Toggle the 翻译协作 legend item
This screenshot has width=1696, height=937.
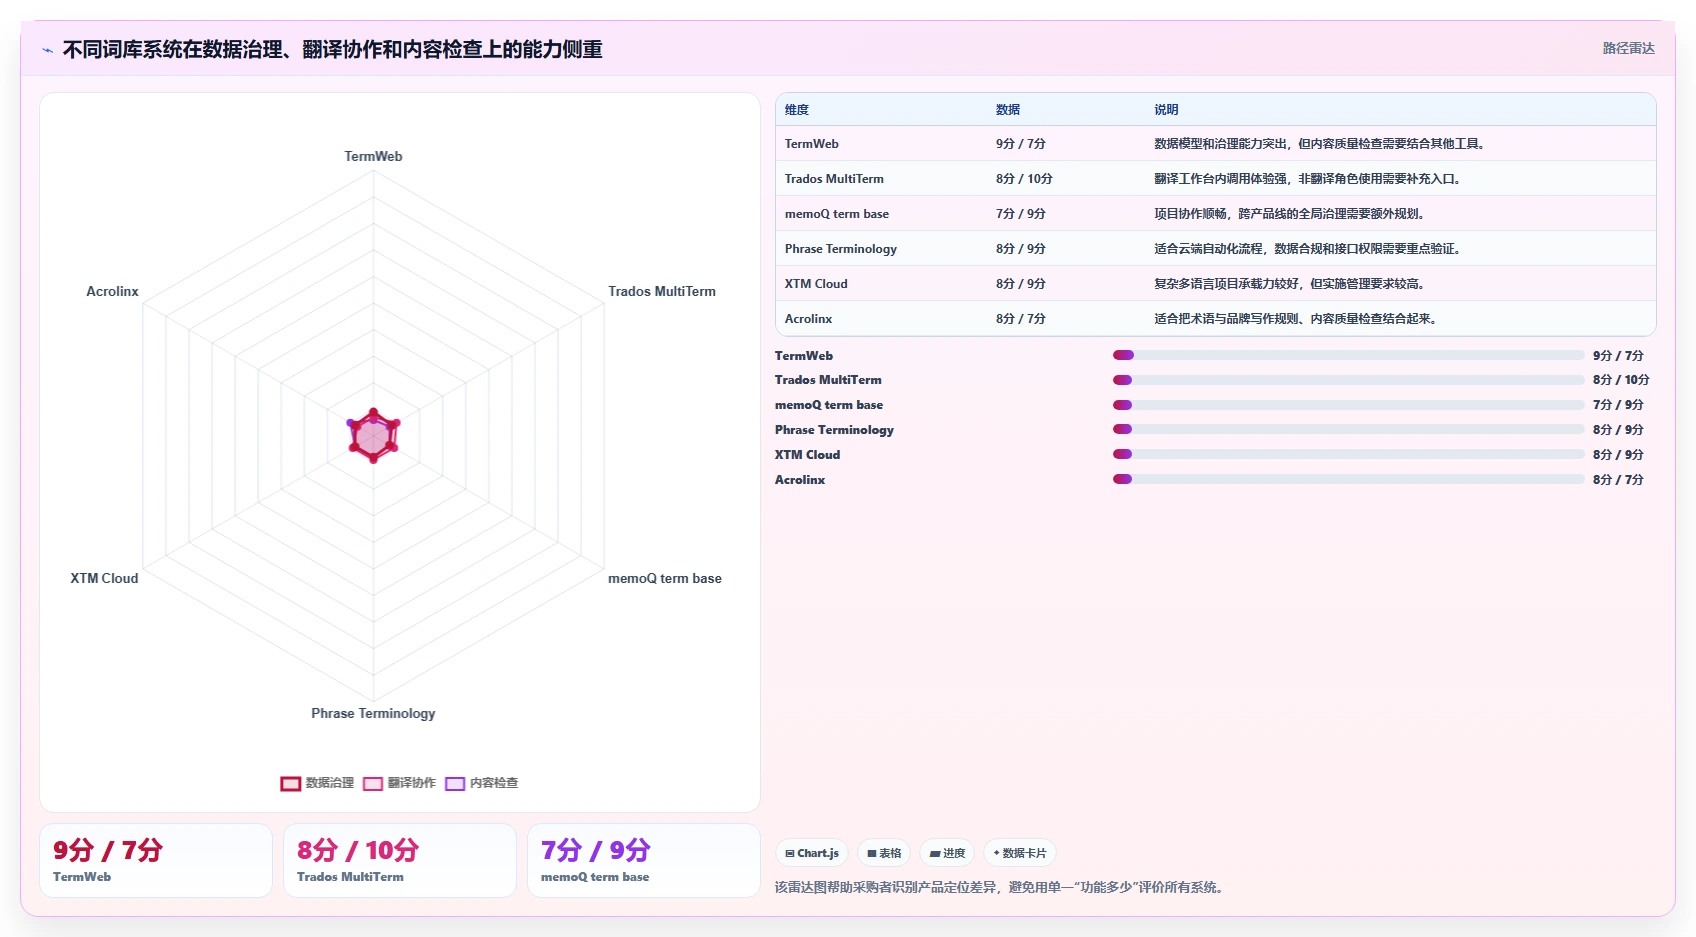(x=399, y=783)
